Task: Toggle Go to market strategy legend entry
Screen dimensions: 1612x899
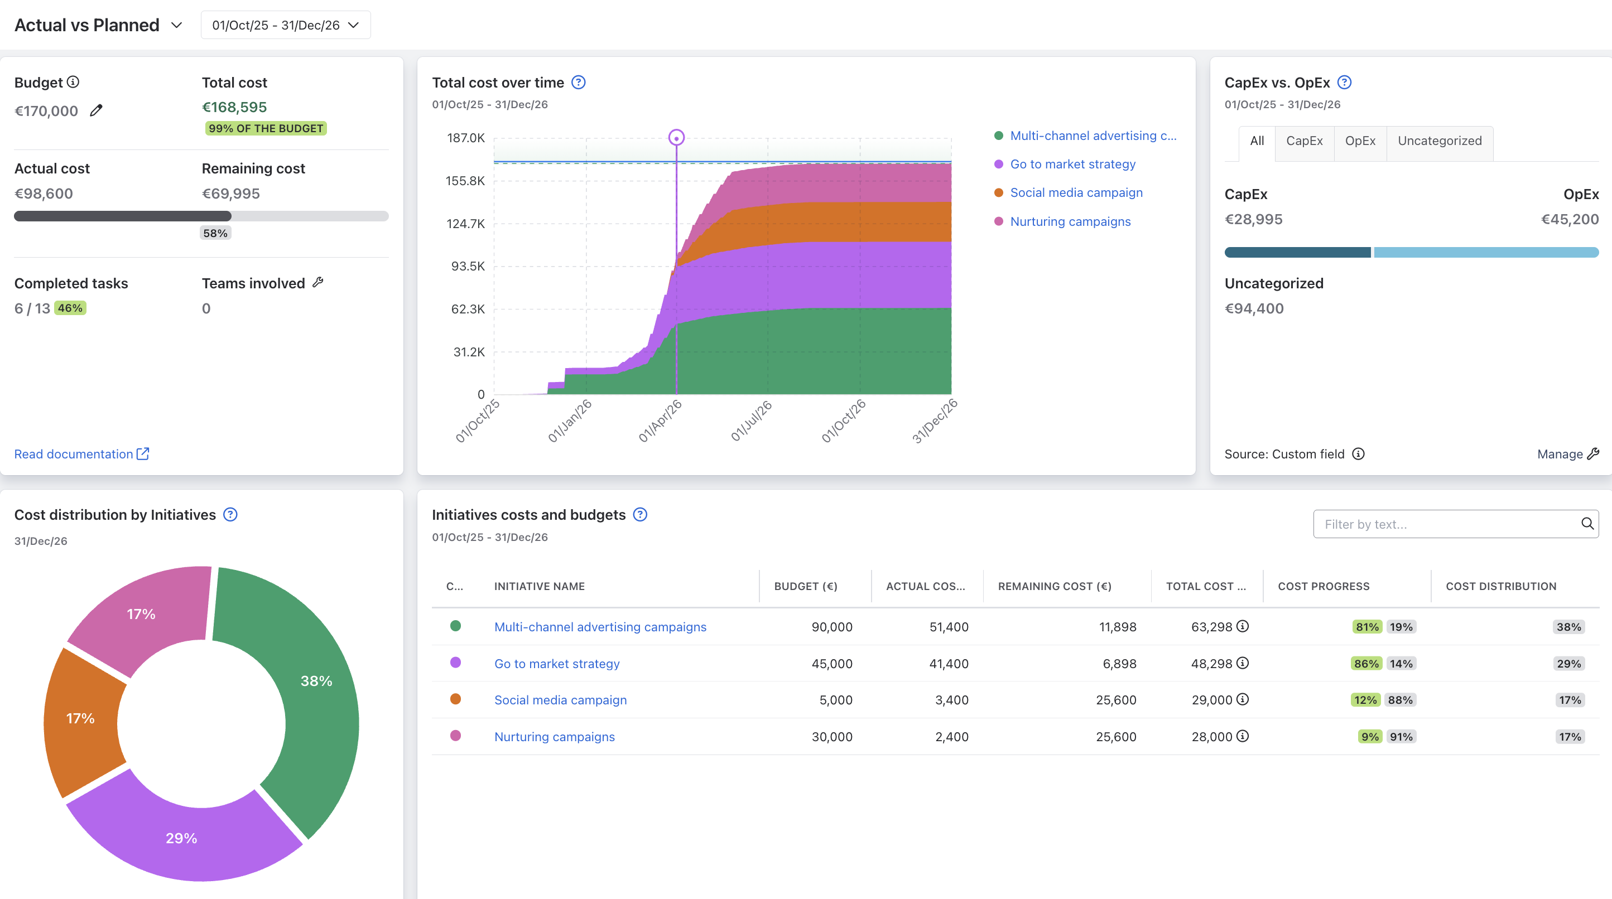Action: coord(1065,164)
